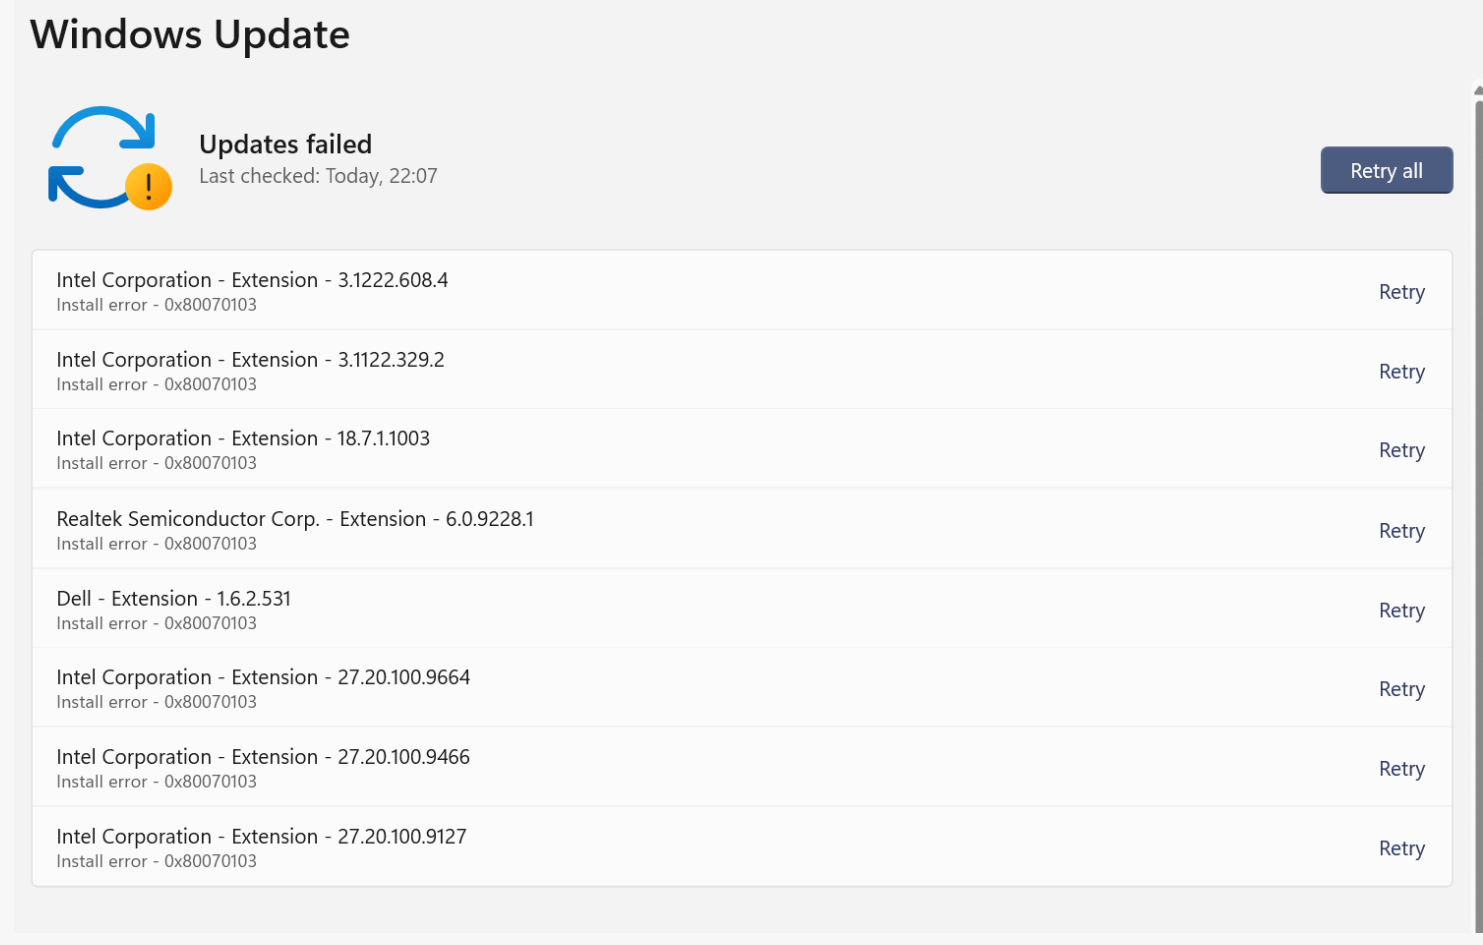This screenshot has width=1483, height=945.
Task: Click the yellow warning exclamation badge
Action: [x=149, y=186]
